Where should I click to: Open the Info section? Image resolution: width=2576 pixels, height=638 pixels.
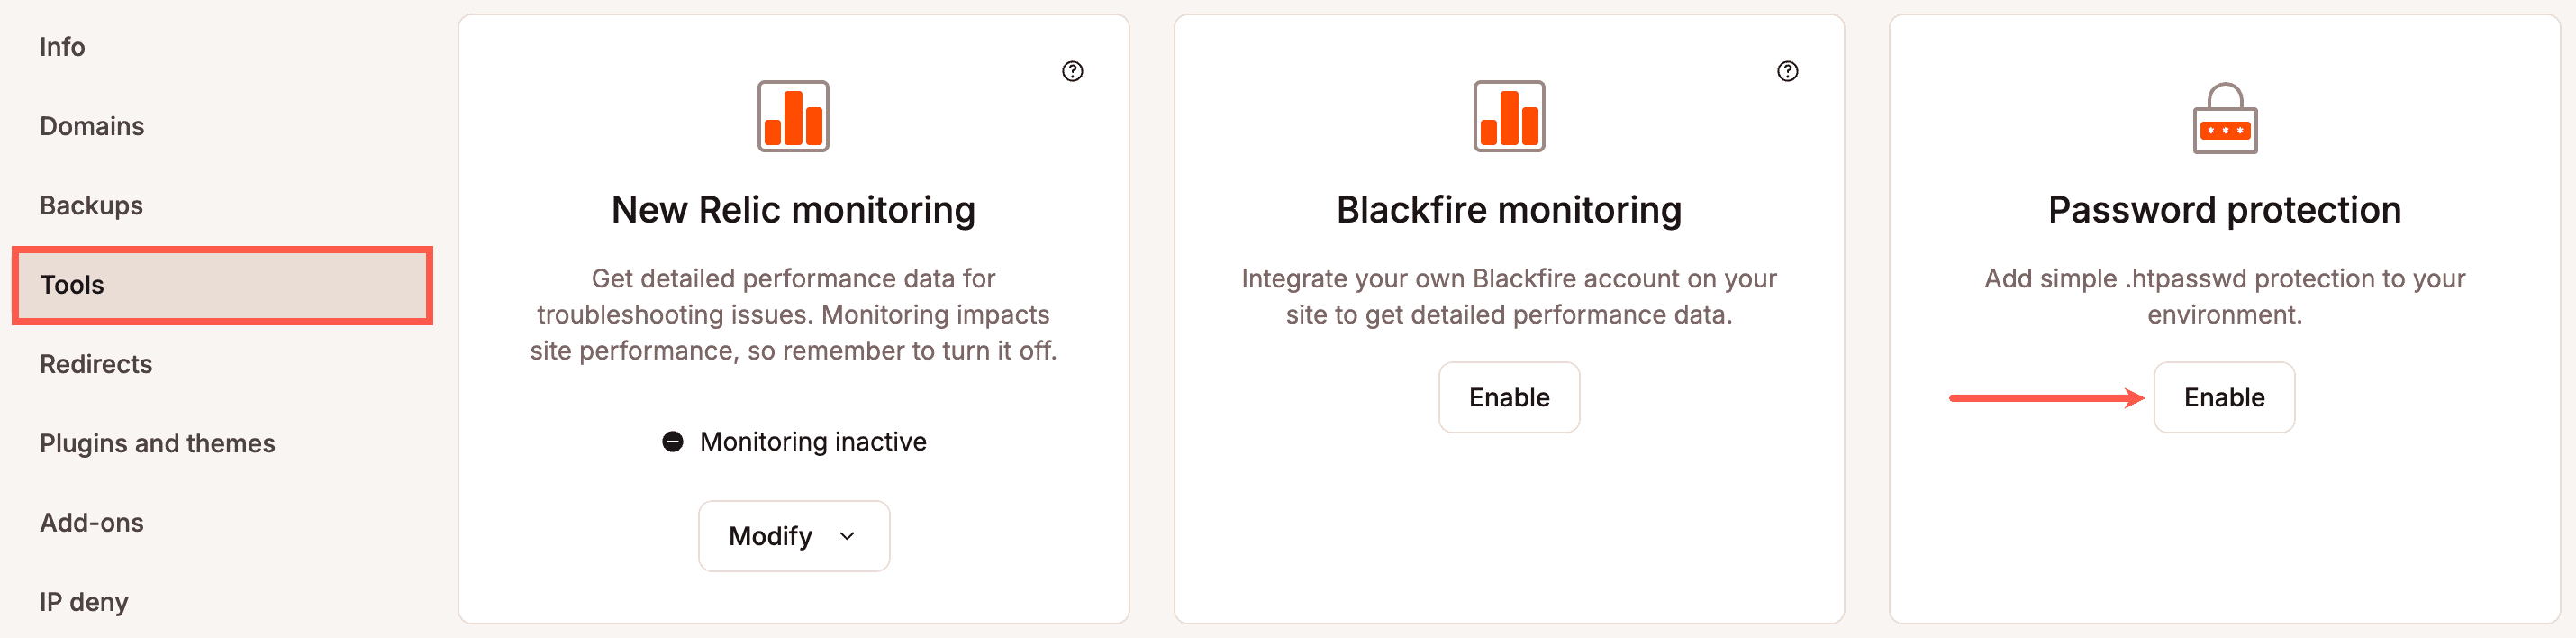point(61,47)
